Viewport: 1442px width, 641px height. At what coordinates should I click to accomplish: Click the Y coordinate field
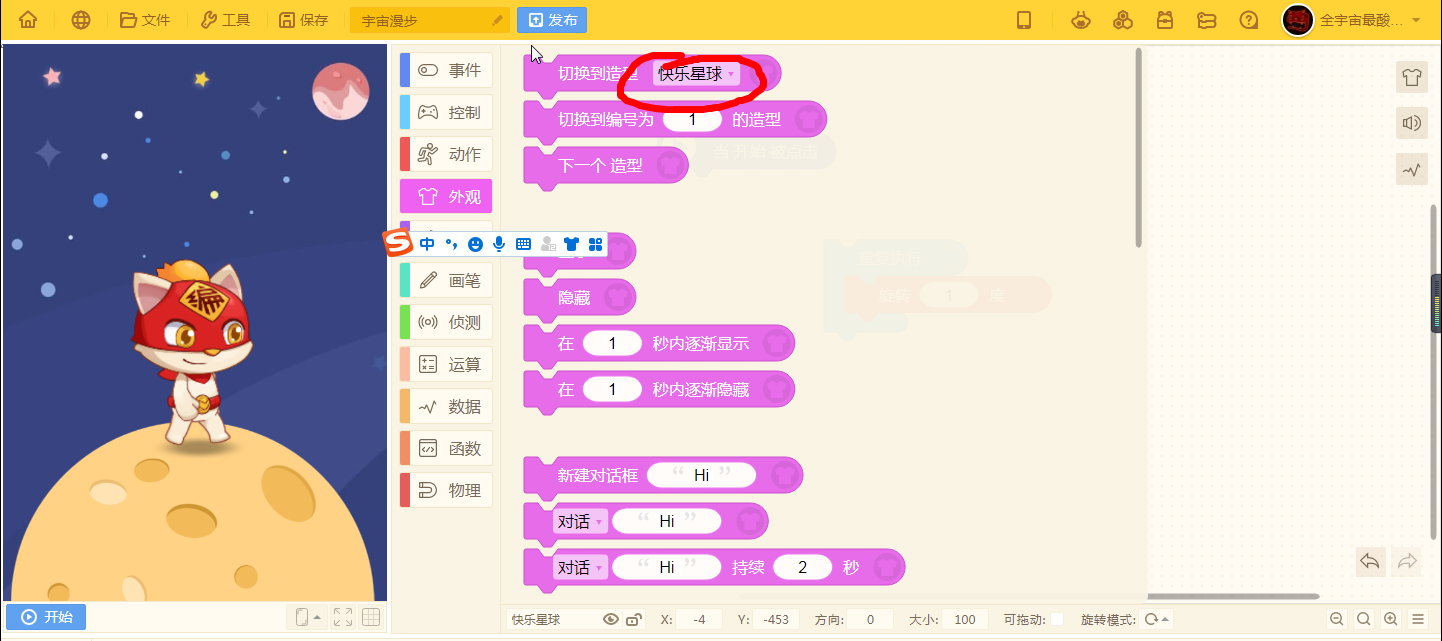(776, 620)
